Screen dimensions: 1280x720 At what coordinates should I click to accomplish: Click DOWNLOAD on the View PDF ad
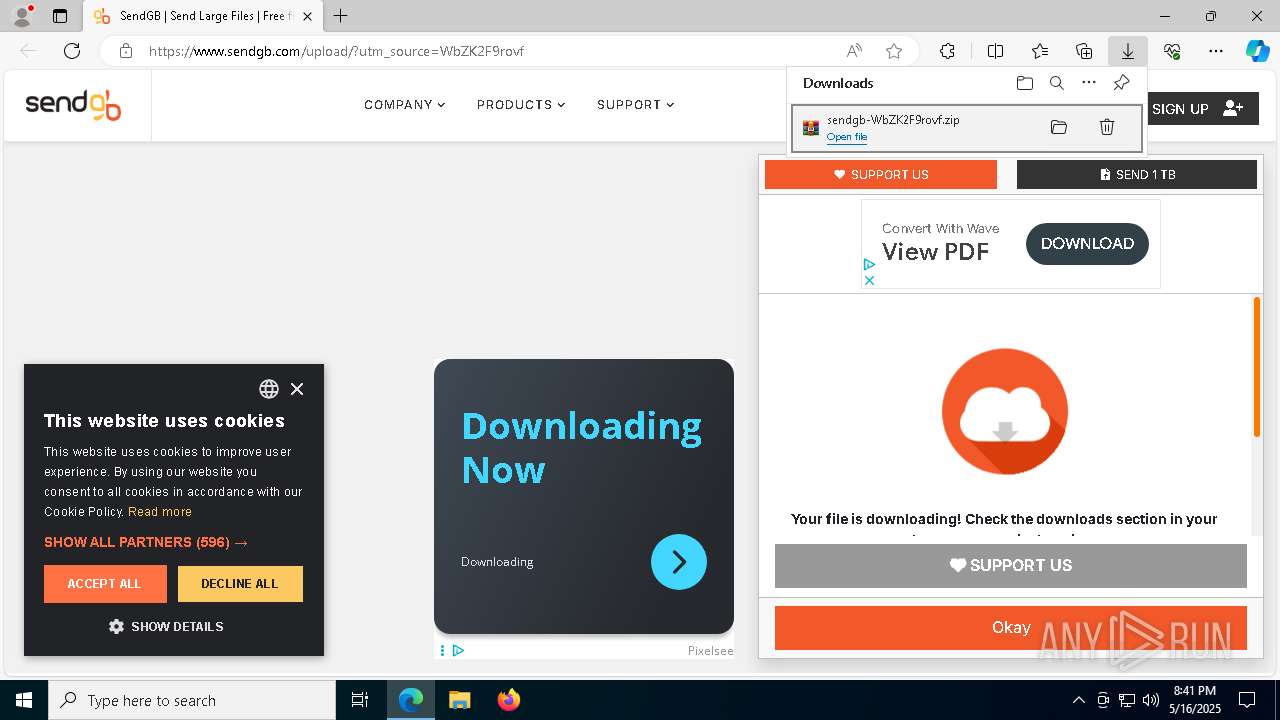1087,244
